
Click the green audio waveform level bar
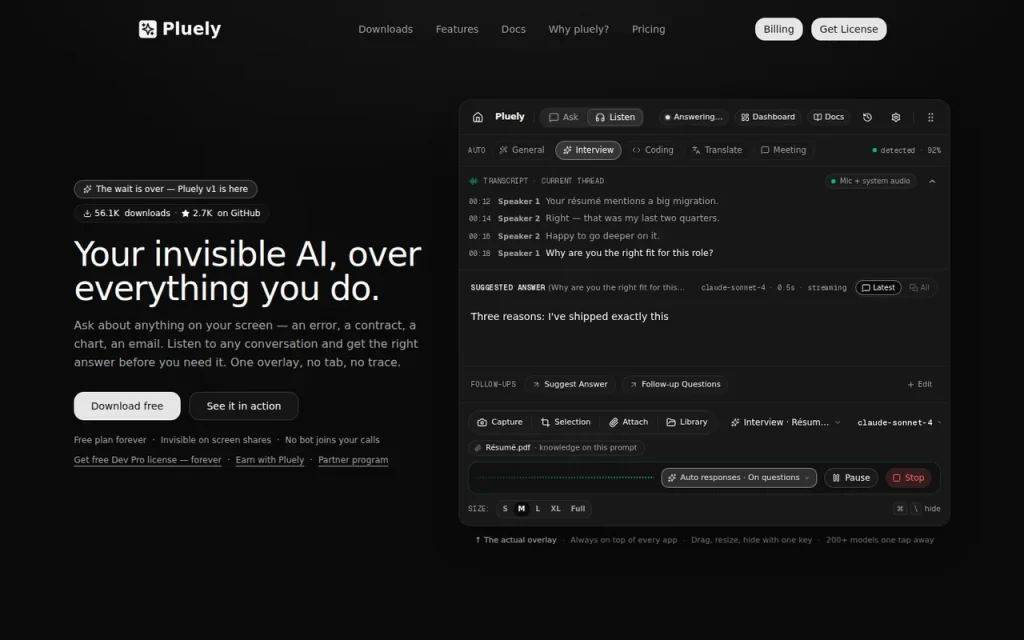[x=566, y=477]
